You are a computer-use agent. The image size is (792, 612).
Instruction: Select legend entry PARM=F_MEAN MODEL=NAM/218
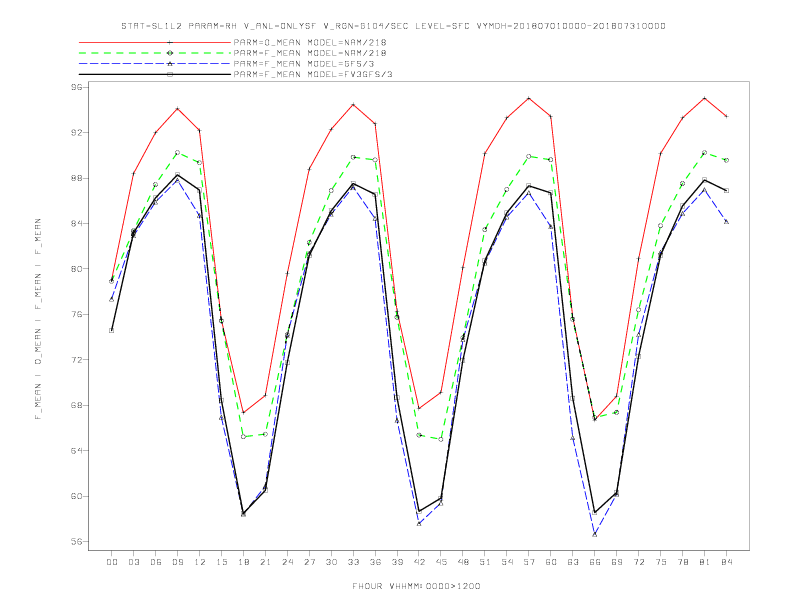point(310,53)
